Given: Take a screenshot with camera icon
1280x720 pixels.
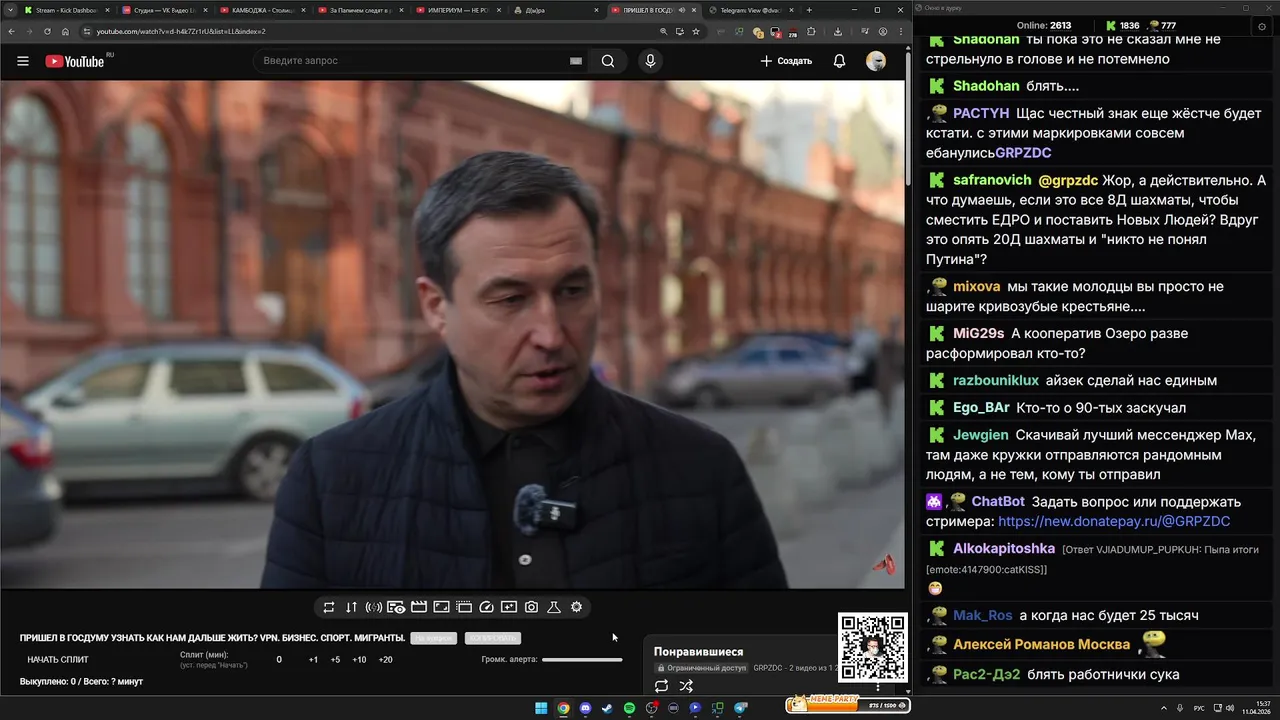Looking at the screenshot, I should tap(531, 607).
